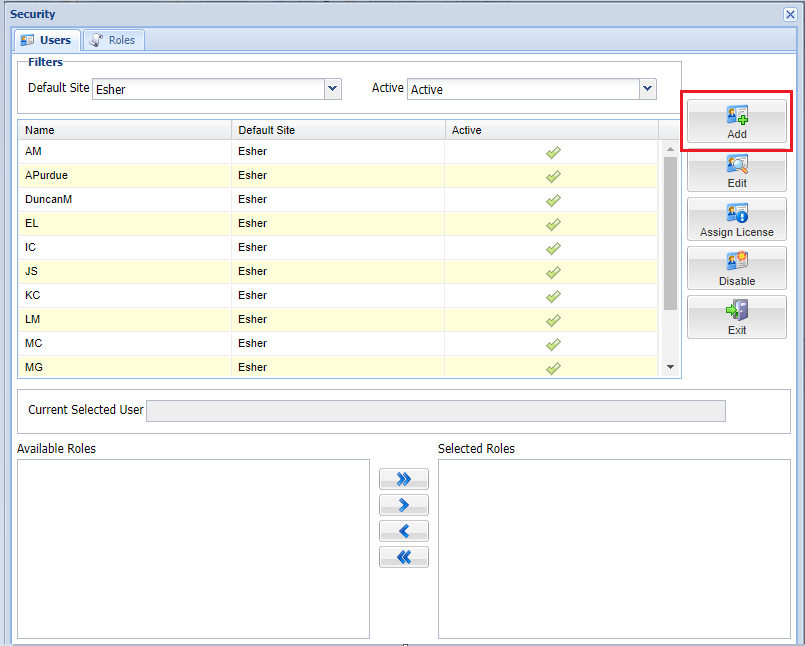Viewport: 805px width, 646px height.
Task: Expand the Default Site dropdown arrow
Action: click(333, 89)
